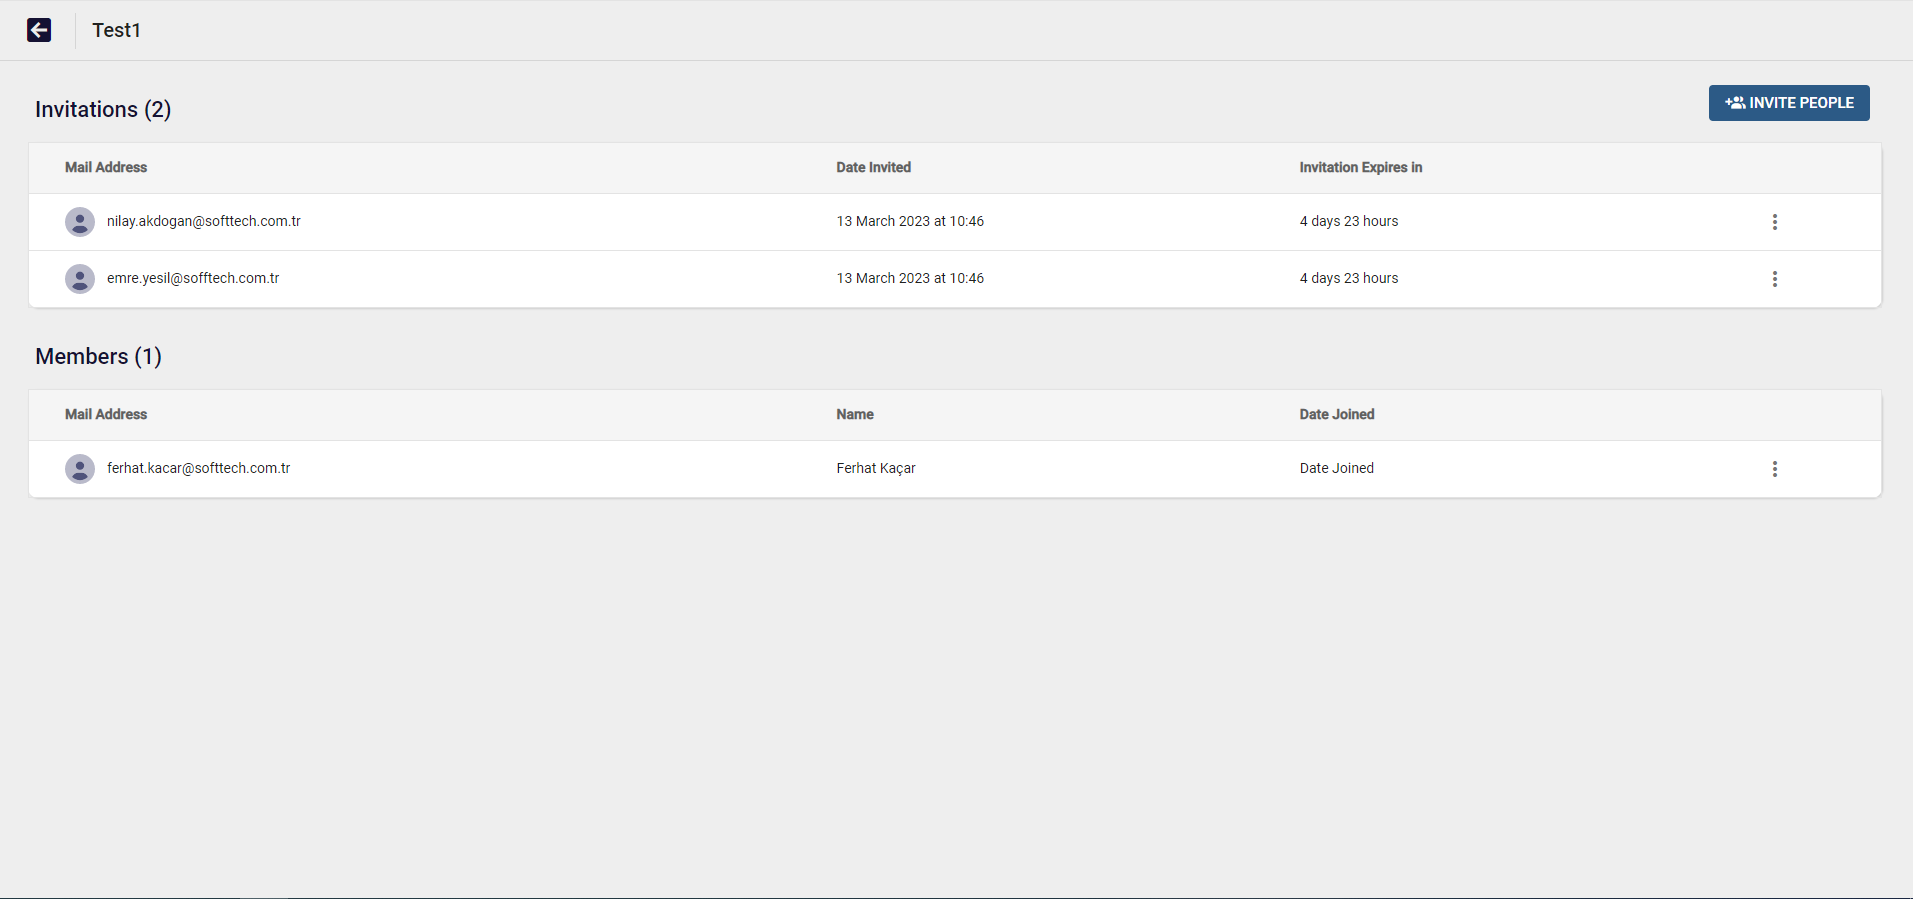Click the Invite People button

(1788, 103)
